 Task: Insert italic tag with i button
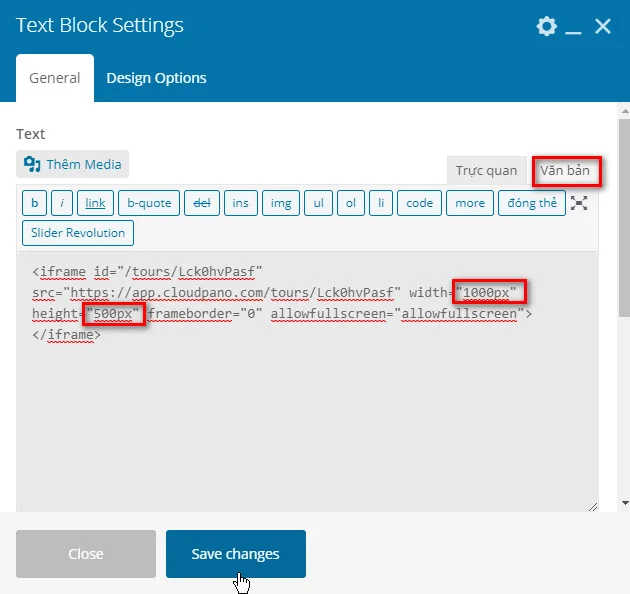pyautogui.click(x=62, y=203)
